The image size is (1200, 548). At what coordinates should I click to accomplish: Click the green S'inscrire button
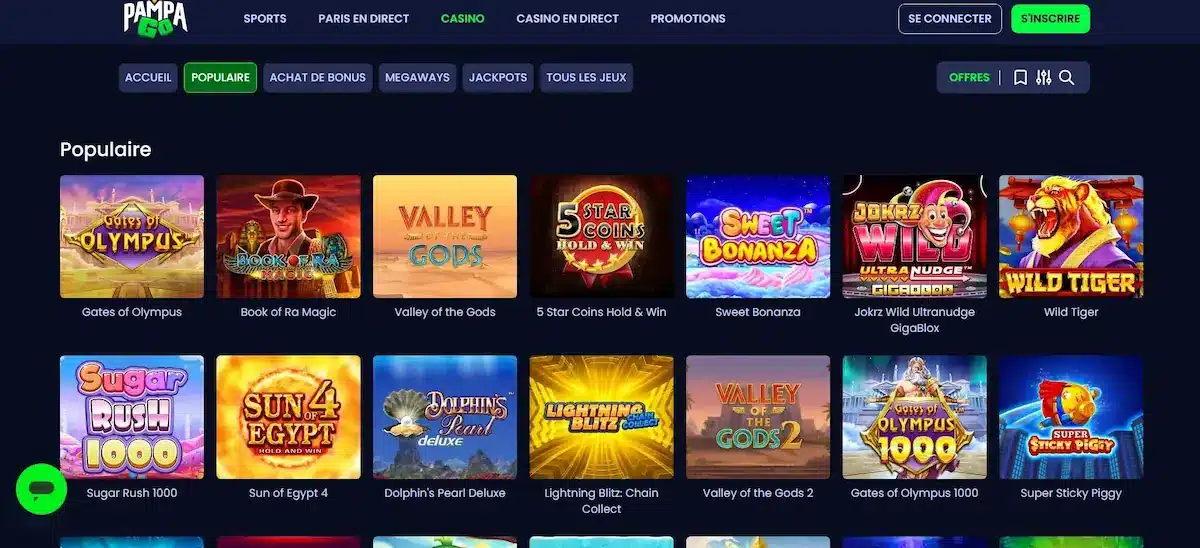tap(1050, 18)
